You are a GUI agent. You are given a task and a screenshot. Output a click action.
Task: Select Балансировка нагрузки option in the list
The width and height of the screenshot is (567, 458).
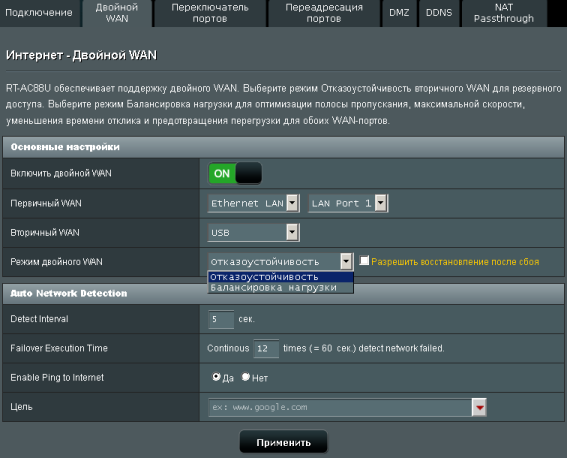coord(281,288)
